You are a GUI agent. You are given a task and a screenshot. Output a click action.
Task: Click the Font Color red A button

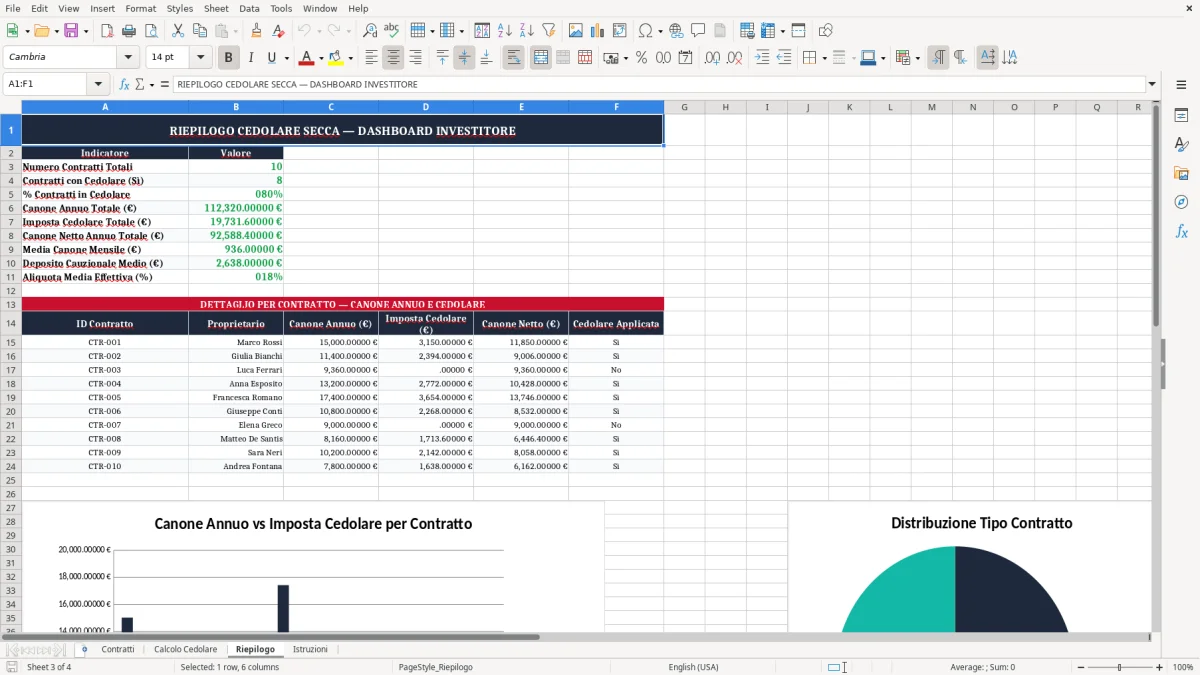coord(306,58)
